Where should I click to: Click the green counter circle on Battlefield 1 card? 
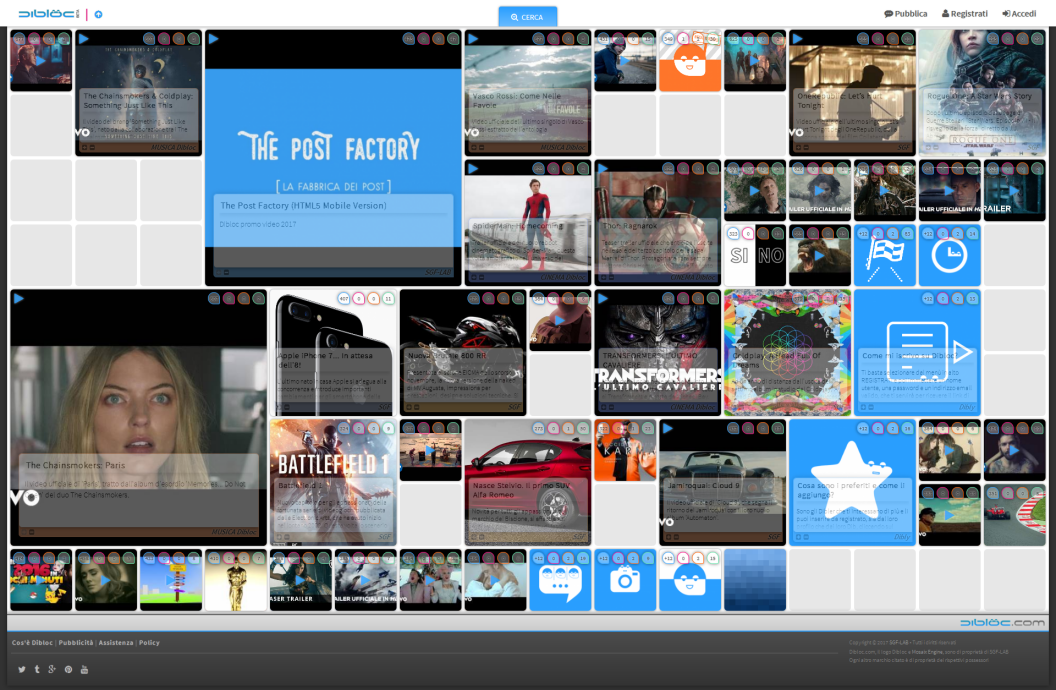click(x=389, y=428)
